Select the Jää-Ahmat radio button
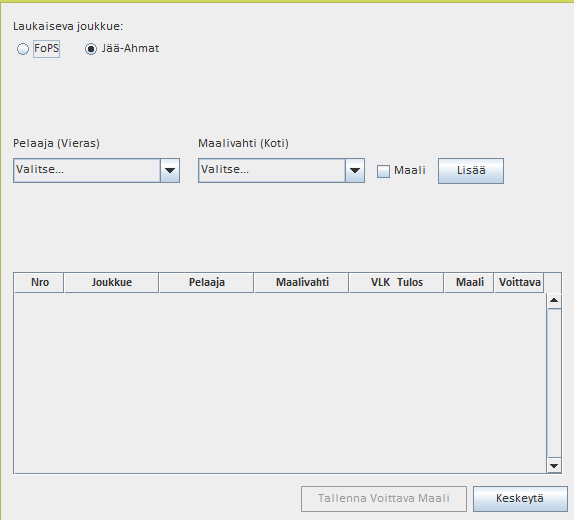 (91, 49)
